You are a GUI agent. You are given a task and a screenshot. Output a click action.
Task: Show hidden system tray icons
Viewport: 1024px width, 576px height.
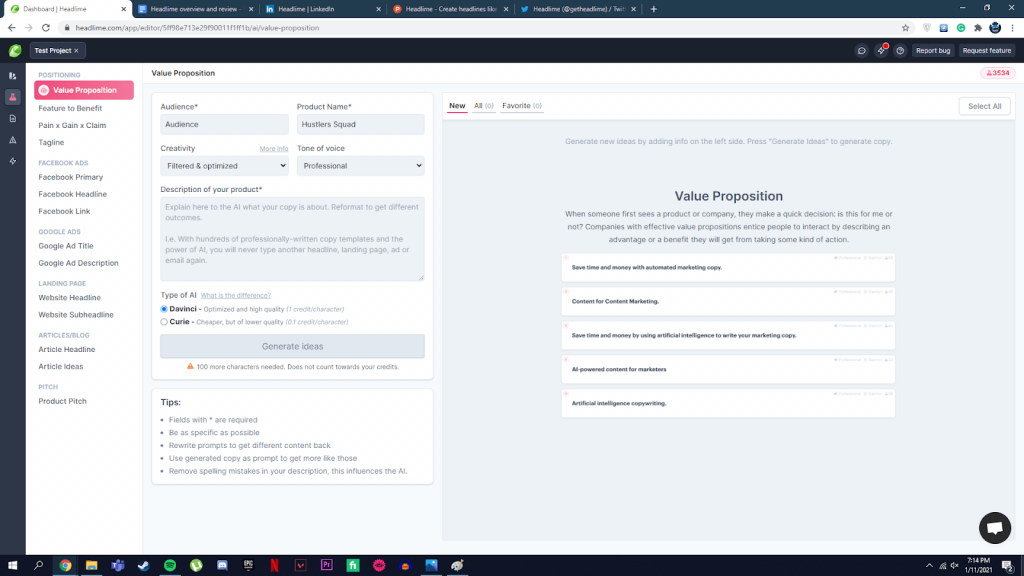click(929, 566)
